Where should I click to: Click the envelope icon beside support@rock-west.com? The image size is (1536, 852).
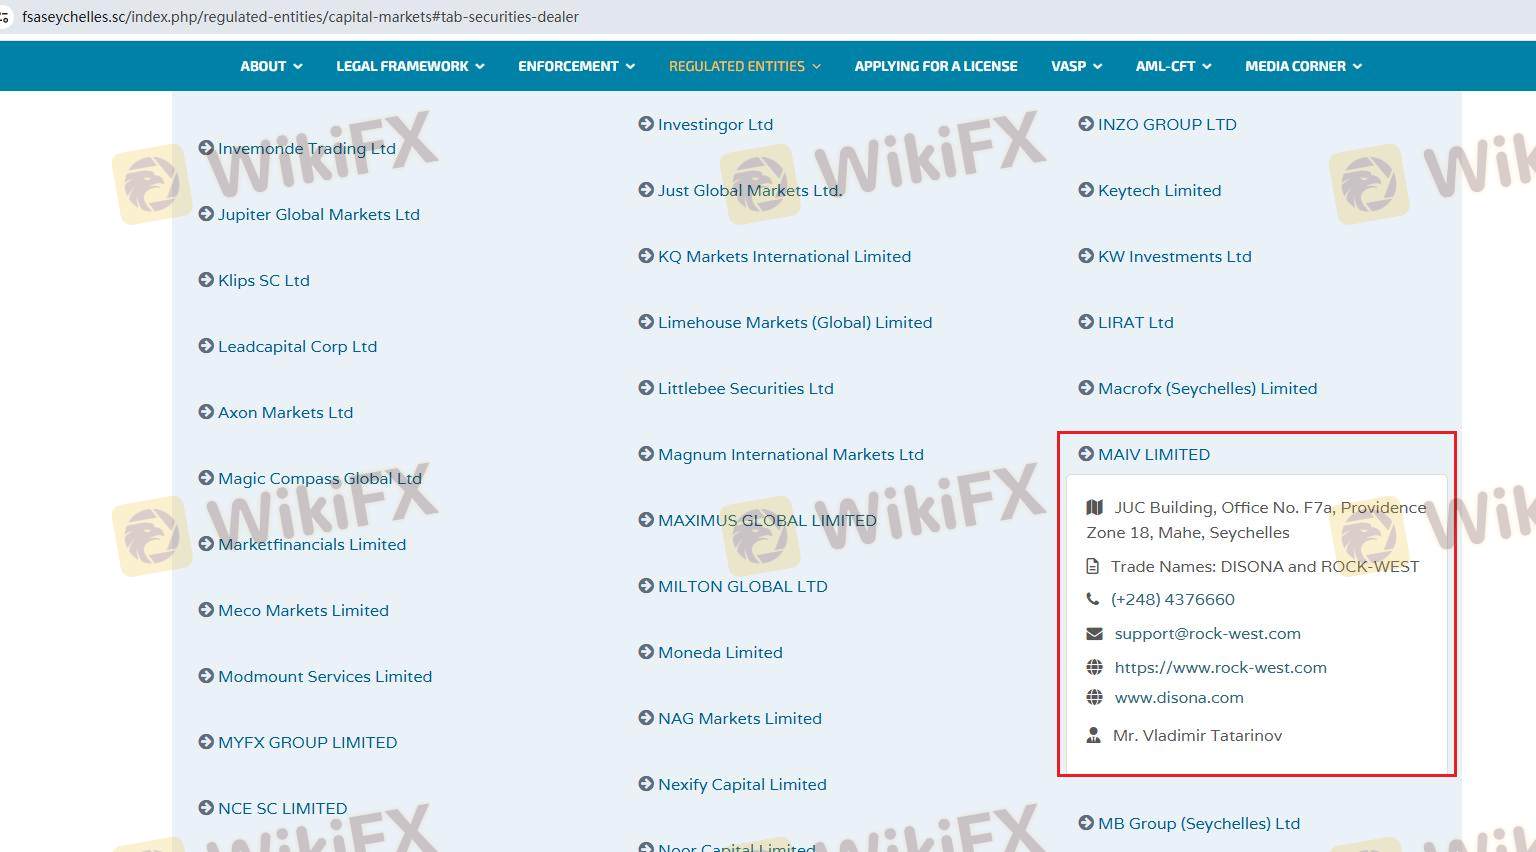click(x=1094, y=634)
